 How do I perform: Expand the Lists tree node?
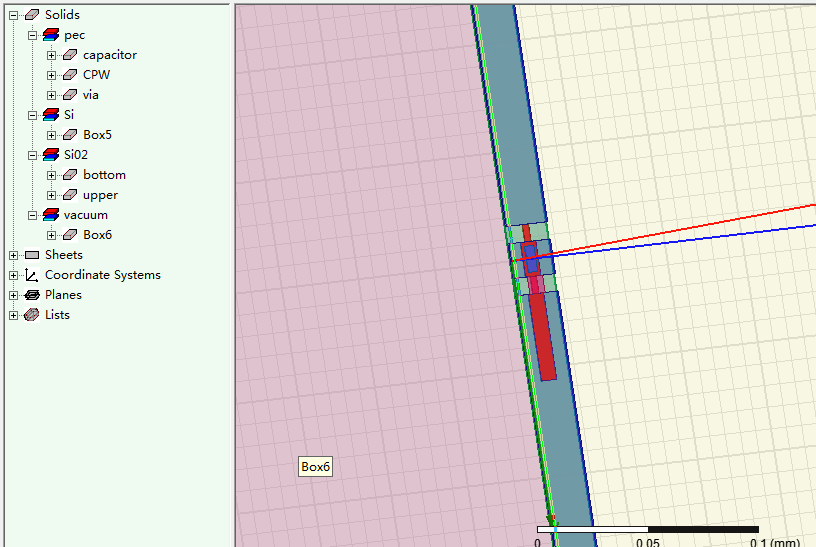[14, 315]
